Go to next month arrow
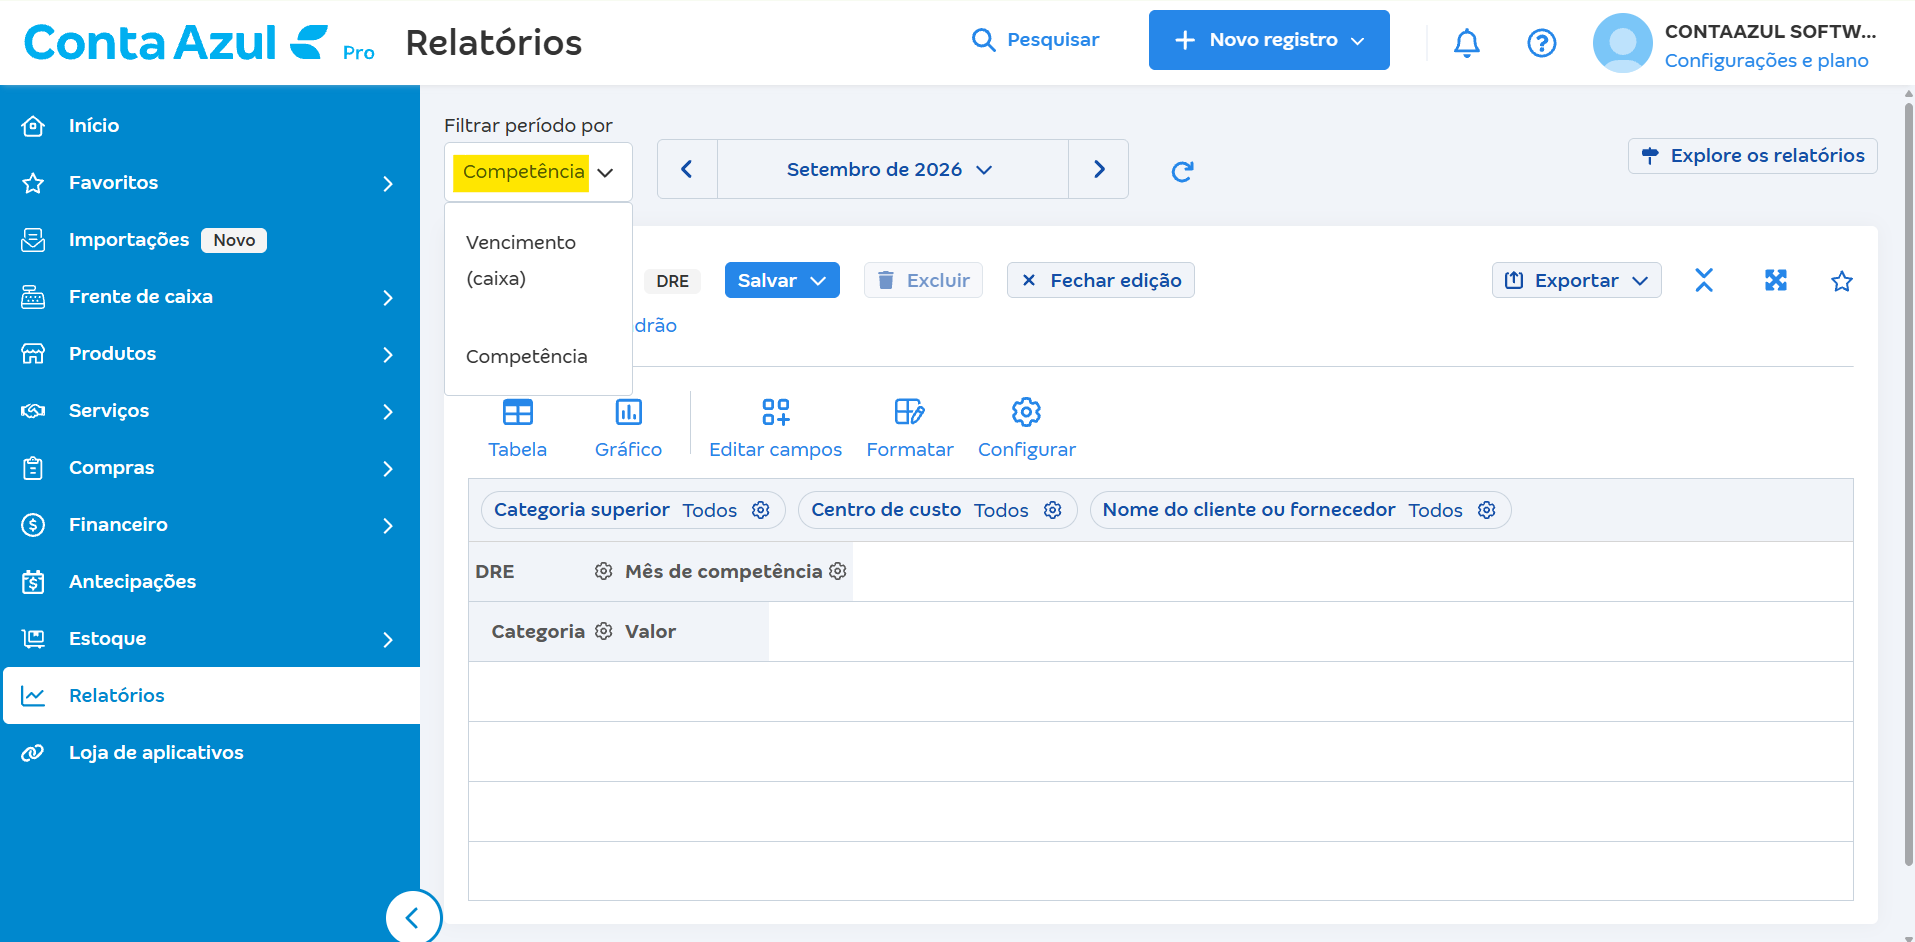1915x942 pixels. click(x=1098, y=169)
